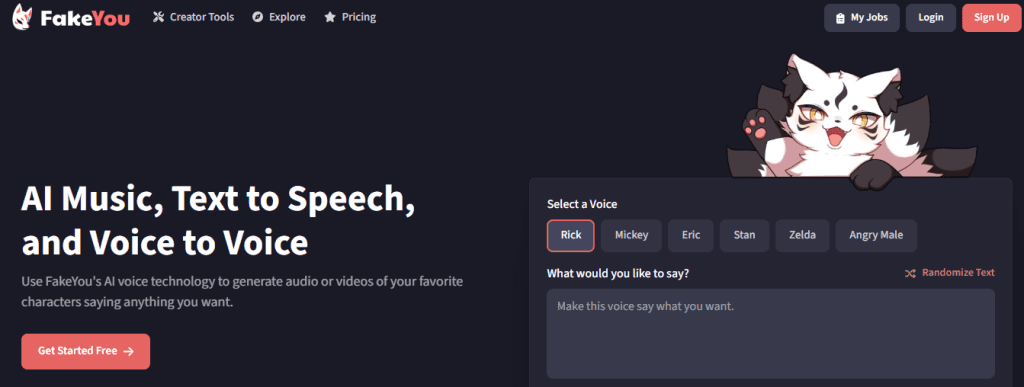Switch to the Zelda voice

click(803, 236)
